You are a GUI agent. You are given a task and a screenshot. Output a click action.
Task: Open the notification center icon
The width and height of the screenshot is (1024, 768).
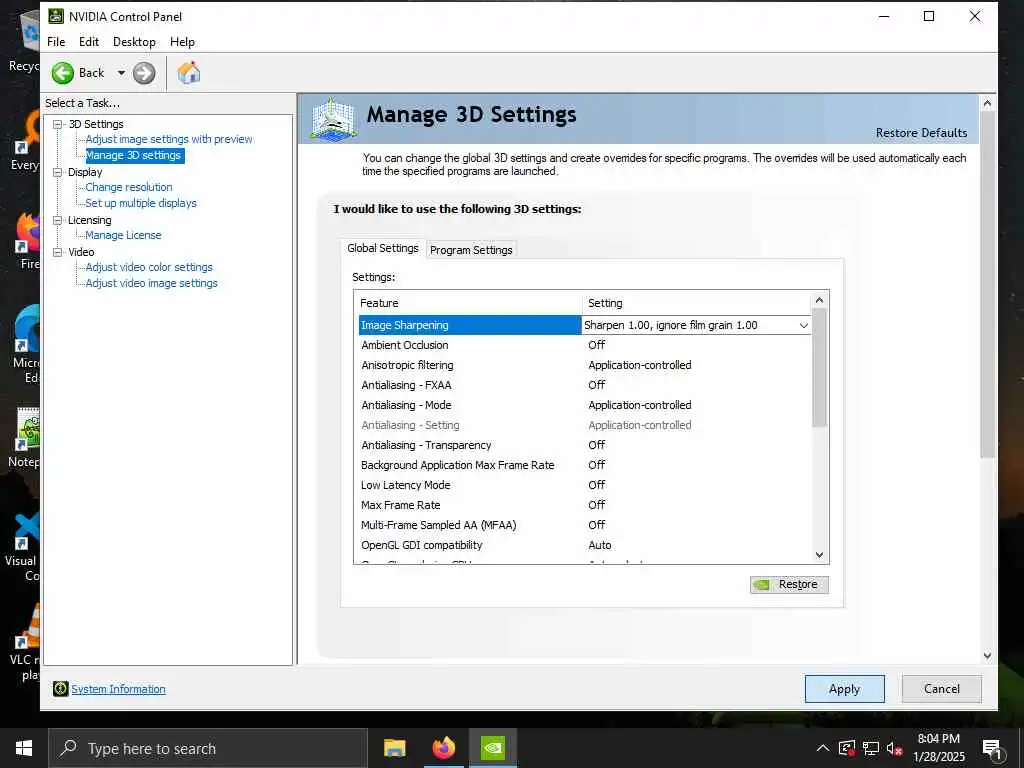[x=992, y=749]
